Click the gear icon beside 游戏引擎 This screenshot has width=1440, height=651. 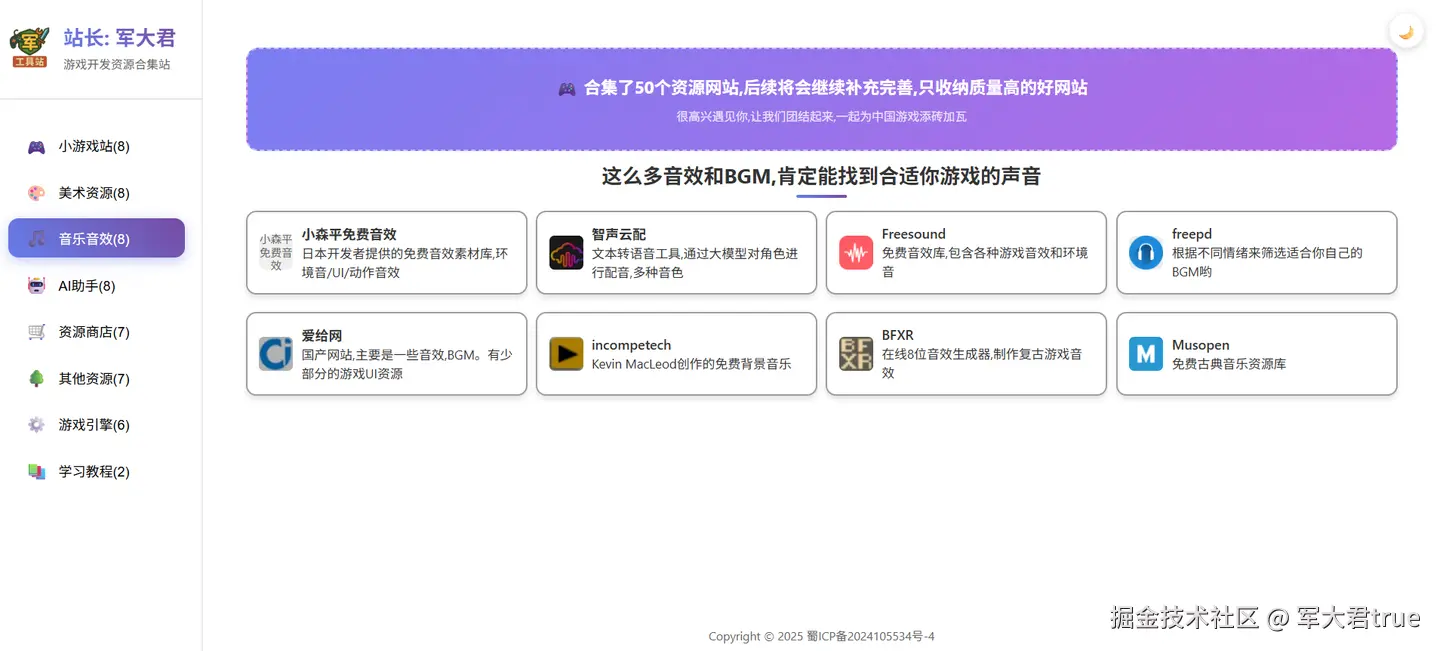(x=36, y=425)
